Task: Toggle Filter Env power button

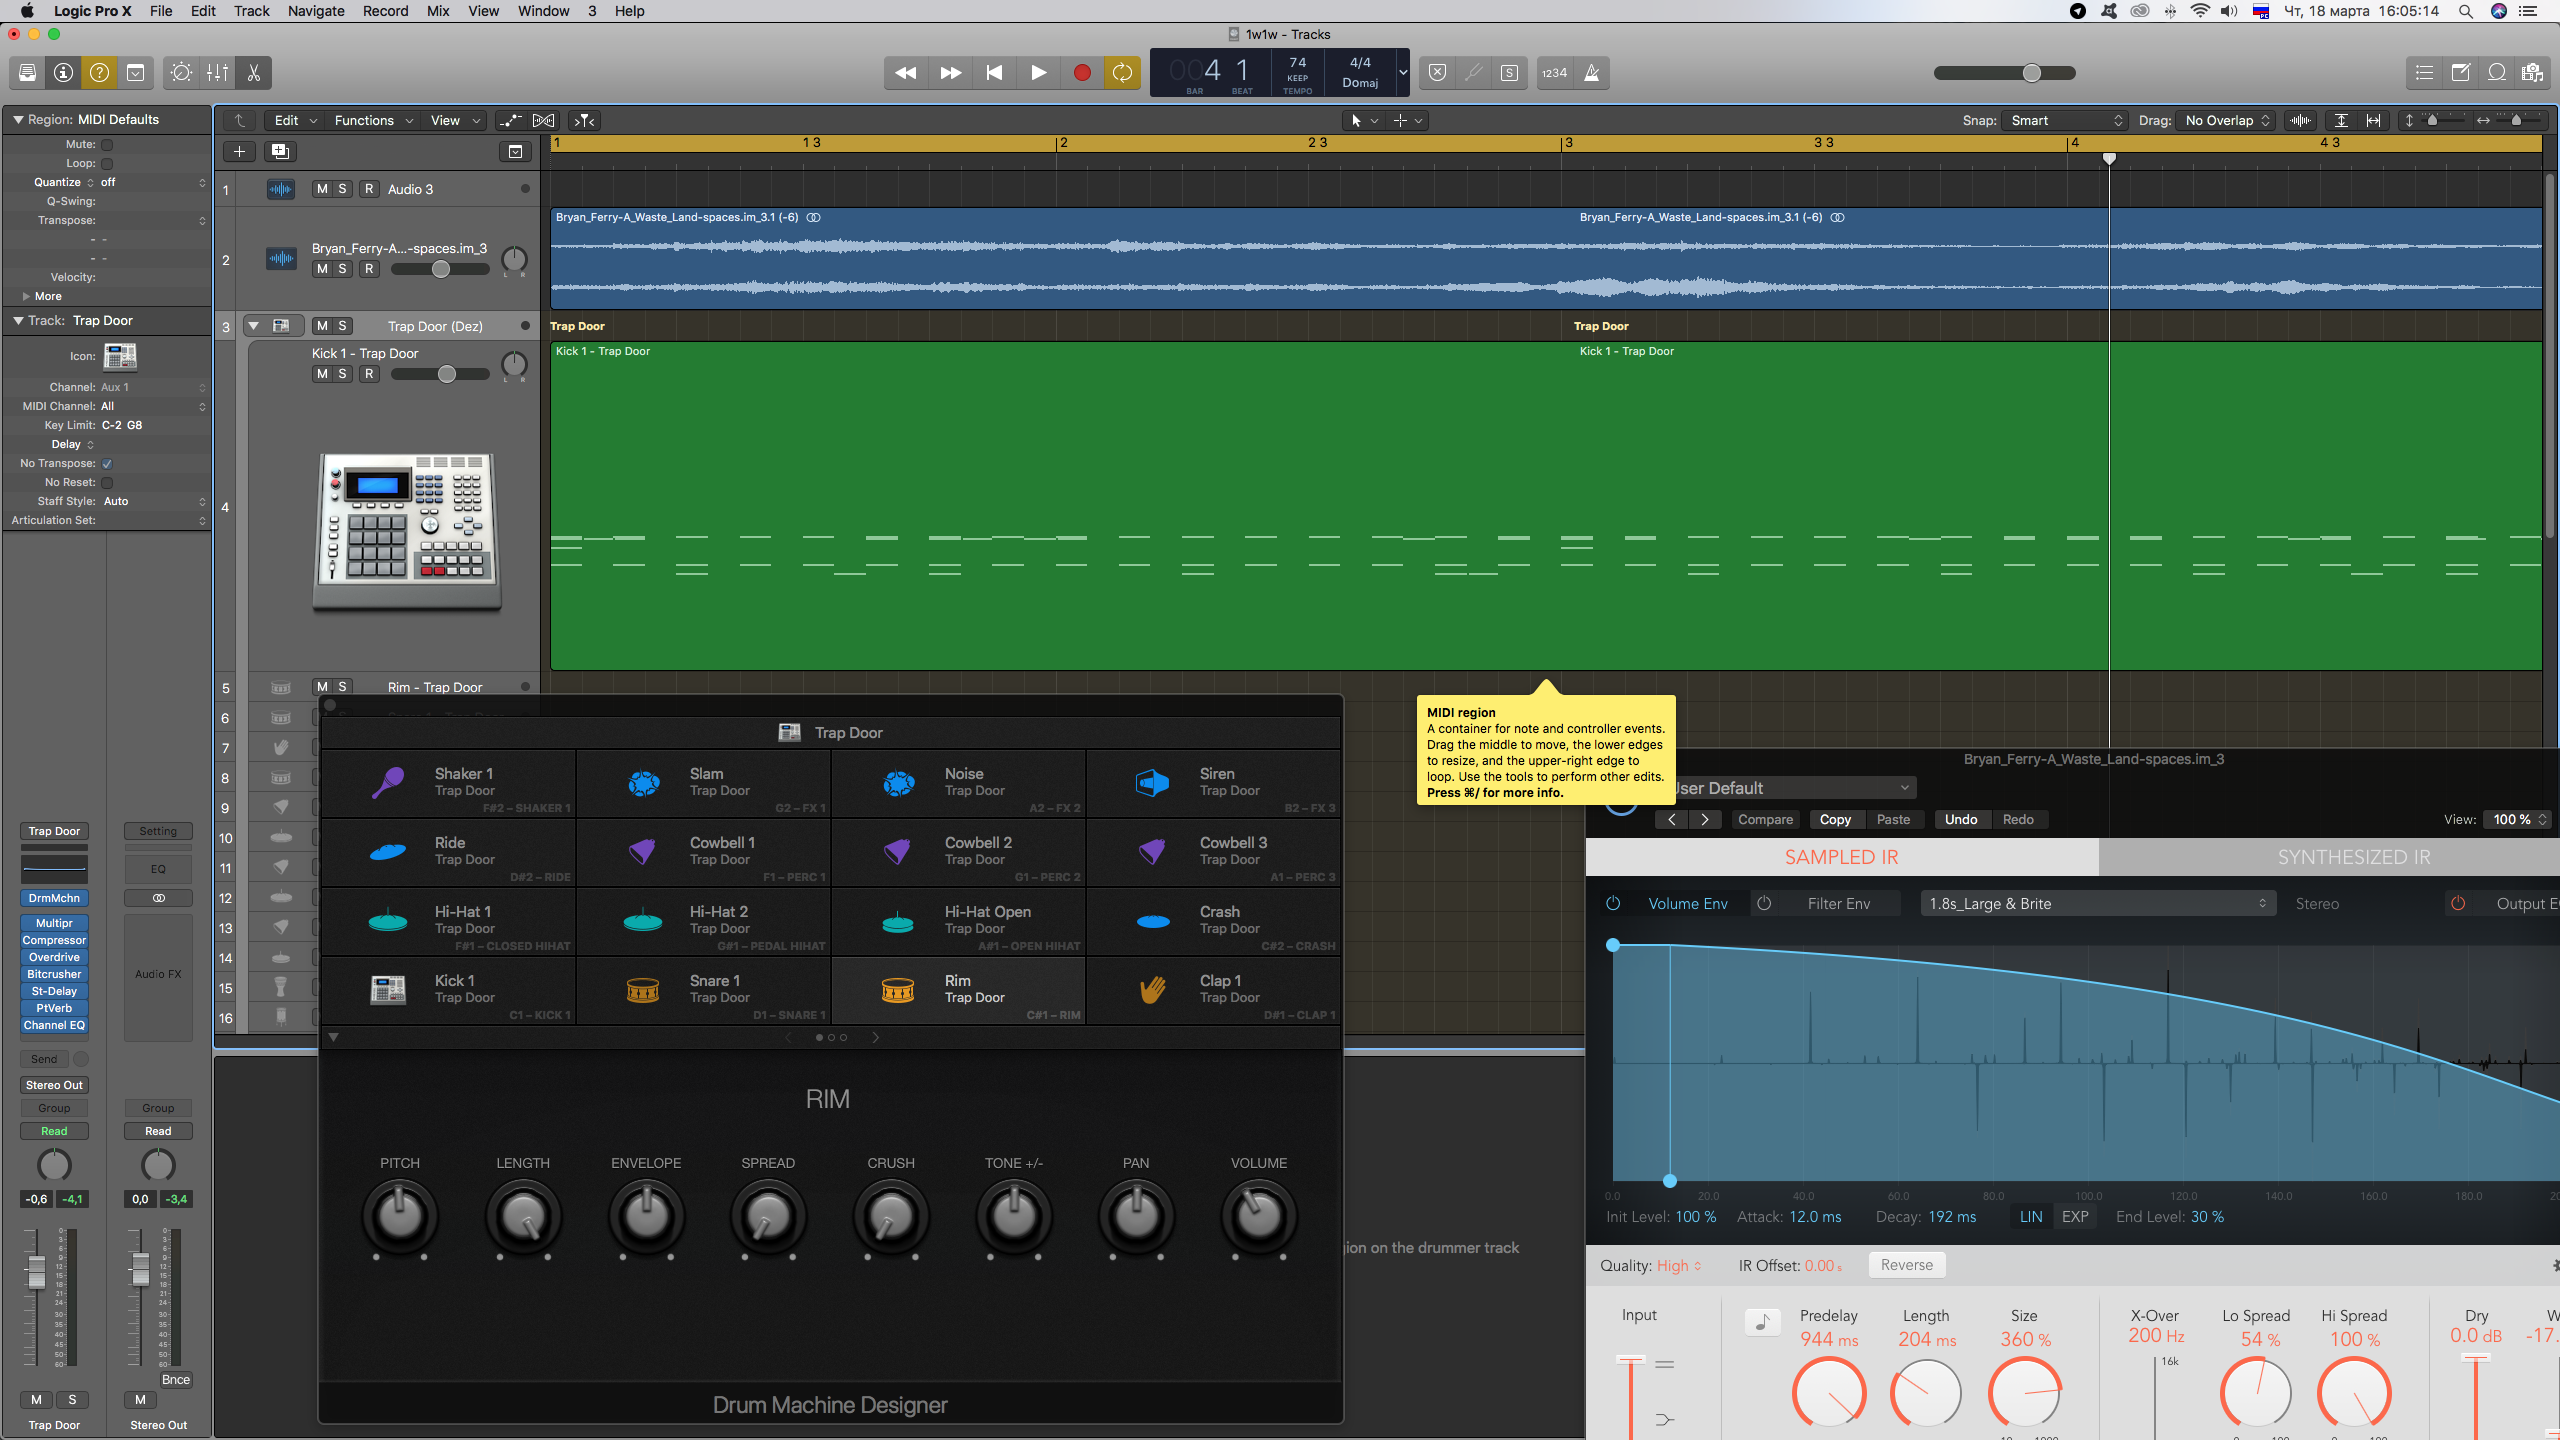Action: tap(1765, 904)
